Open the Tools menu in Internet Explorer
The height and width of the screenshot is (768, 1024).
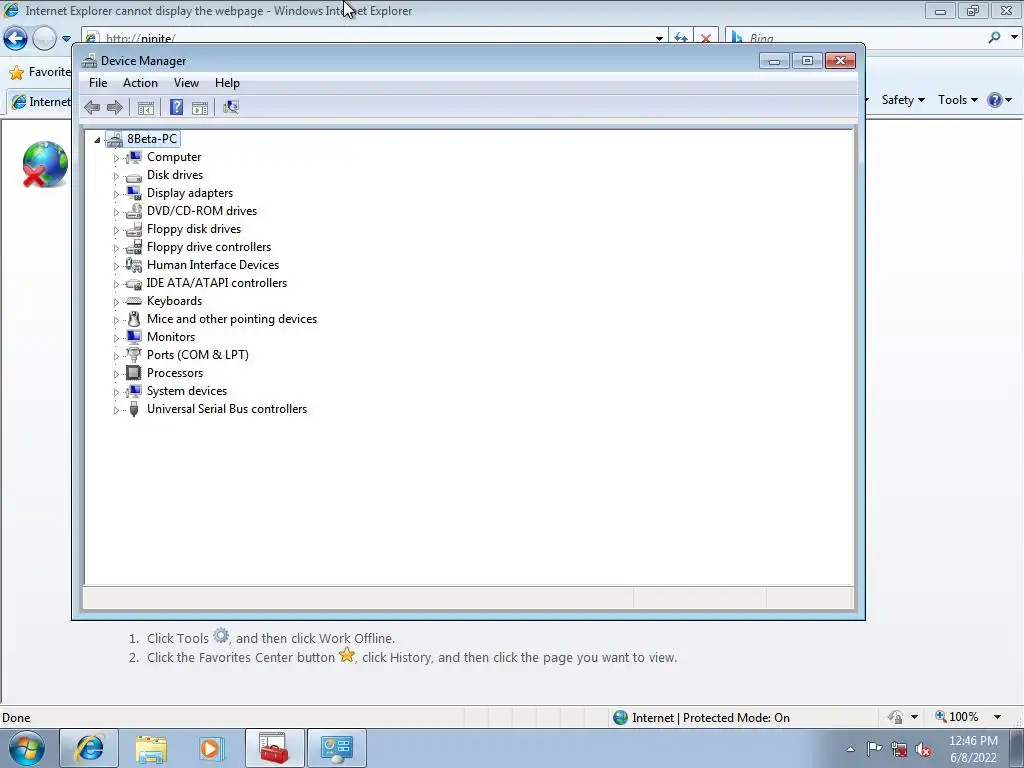pos(957,100)
